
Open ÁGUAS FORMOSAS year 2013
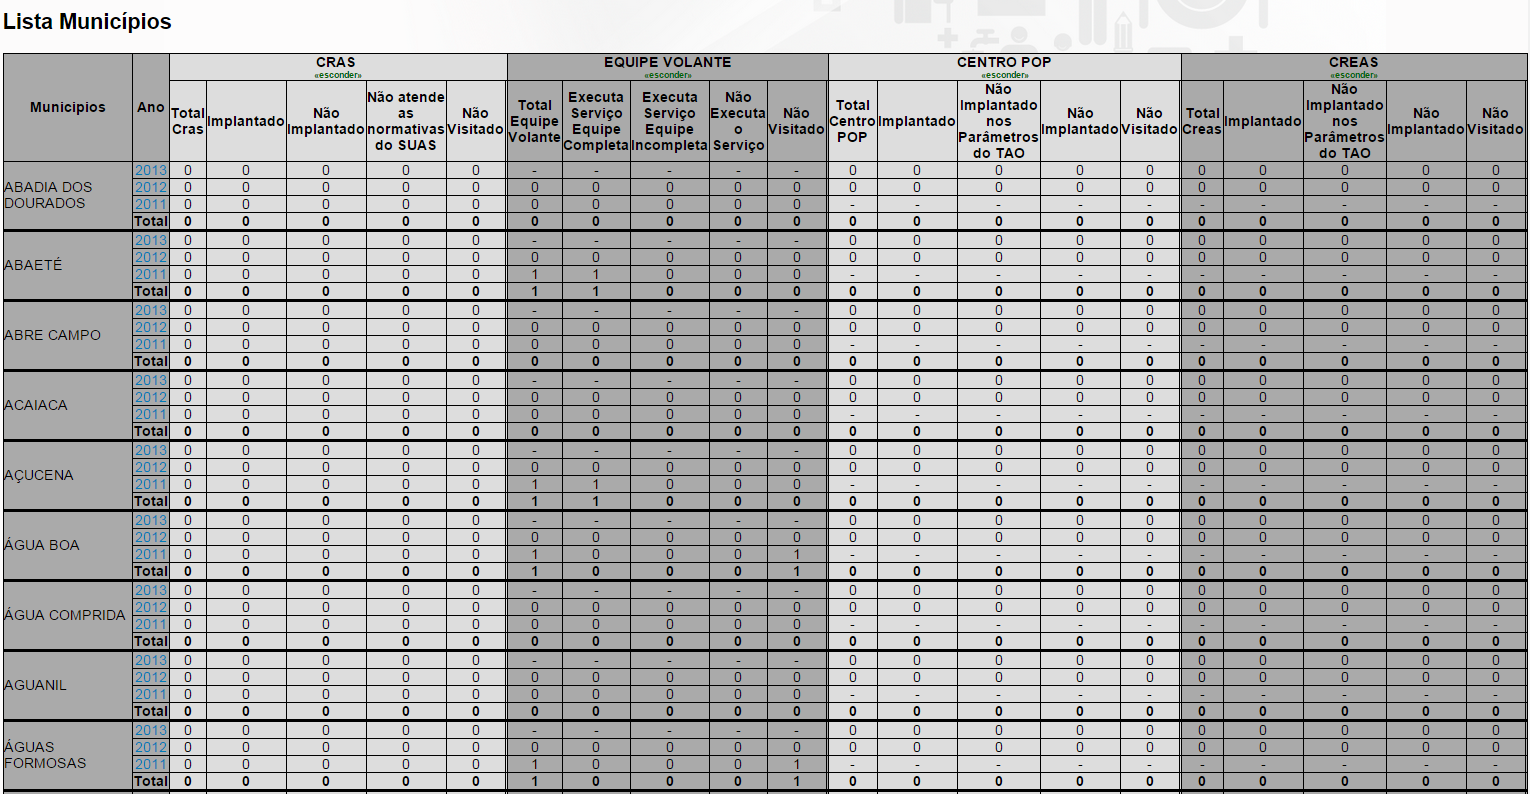point(151,731)
